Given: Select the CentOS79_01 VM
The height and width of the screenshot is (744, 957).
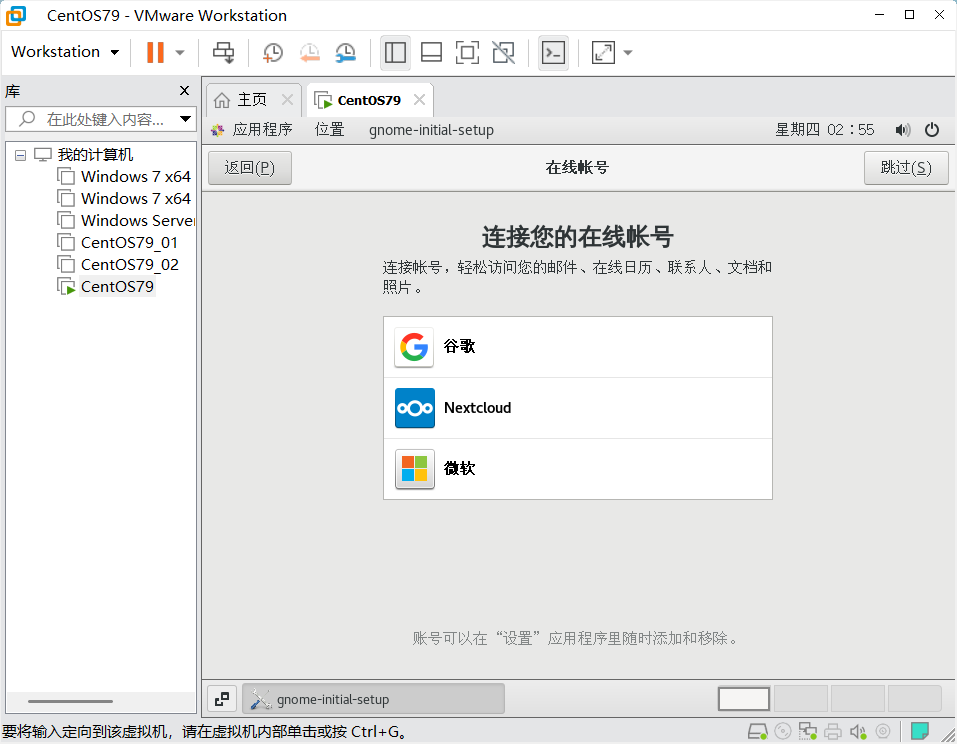Looking at the screenshot, I should [x=129, y=242].
